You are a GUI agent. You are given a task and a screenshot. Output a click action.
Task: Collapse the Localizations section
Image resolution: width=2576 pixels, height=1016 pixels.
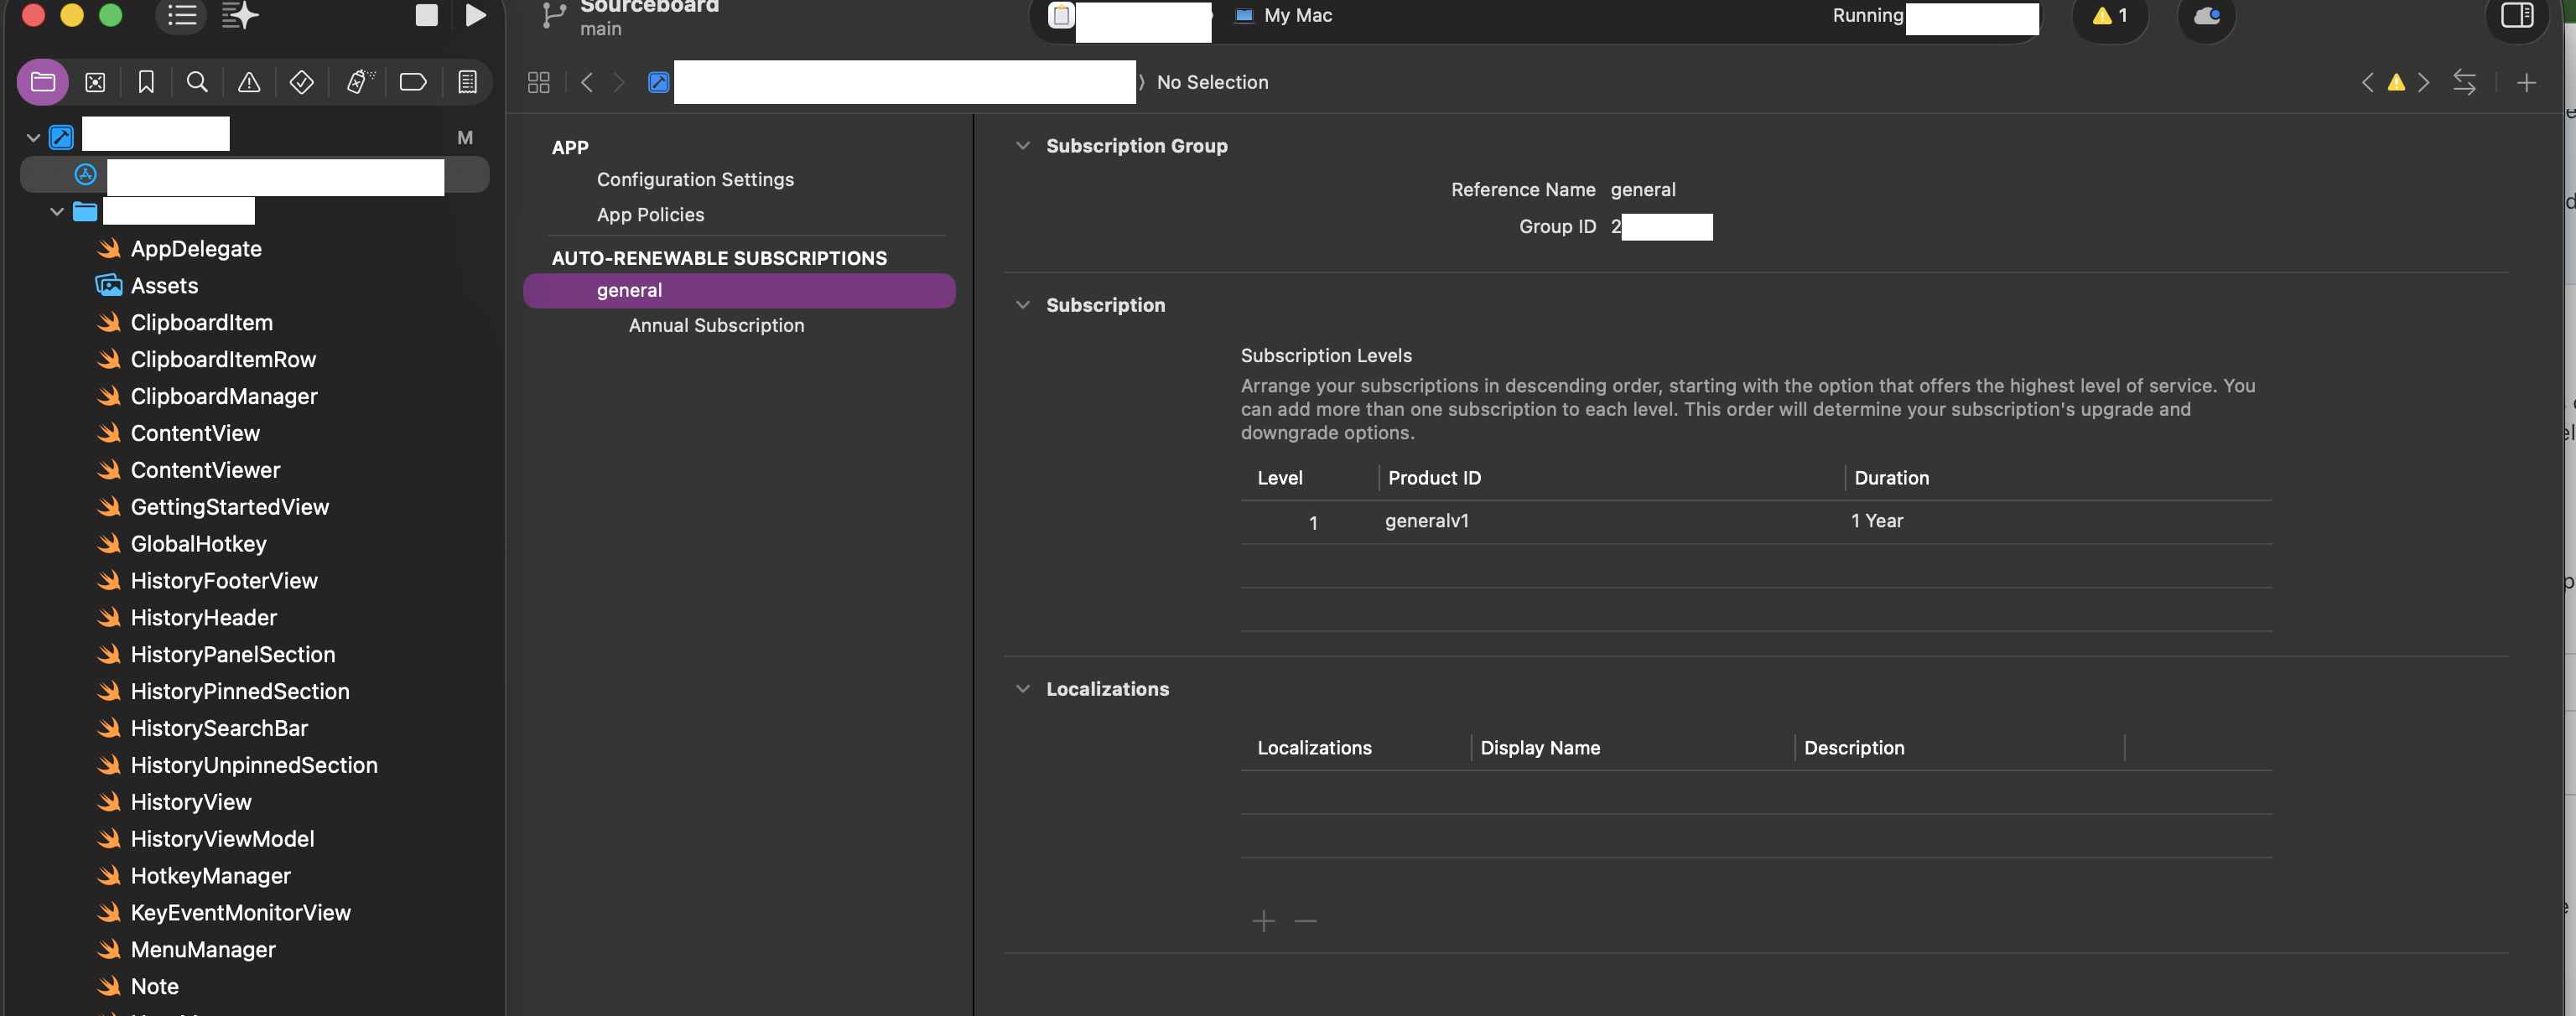(x=1022, y=689)
